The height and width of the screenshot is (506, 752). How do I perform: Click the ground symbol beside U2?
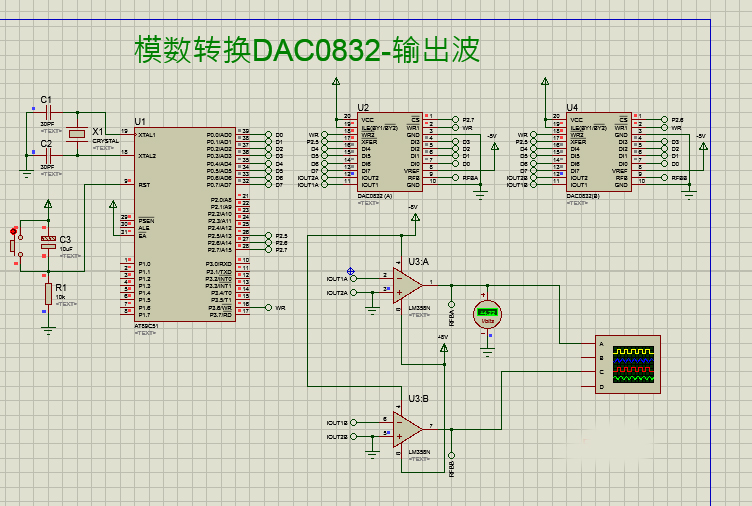click(x=480, y=195)
